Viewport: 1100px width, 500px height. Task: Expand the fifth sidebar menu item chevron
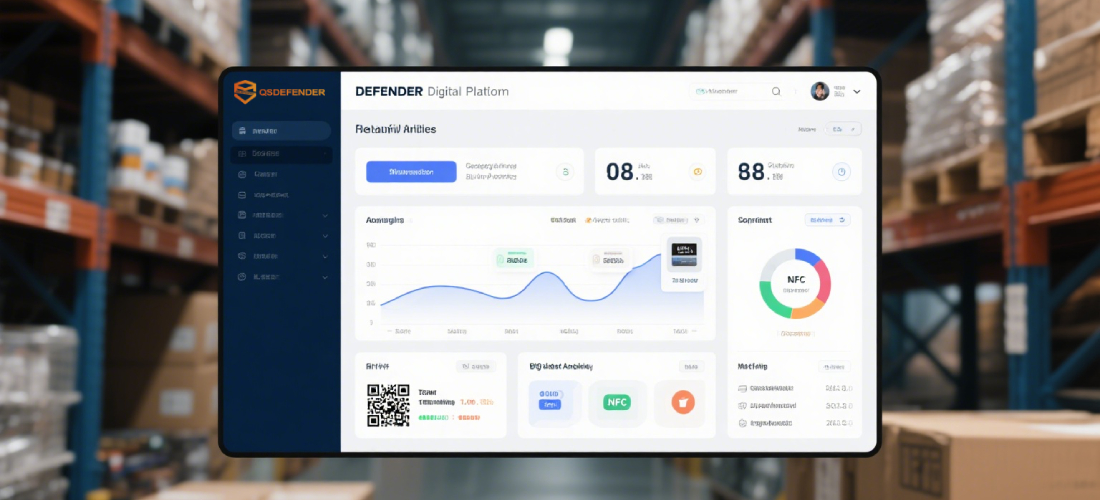tap(325, 215)
